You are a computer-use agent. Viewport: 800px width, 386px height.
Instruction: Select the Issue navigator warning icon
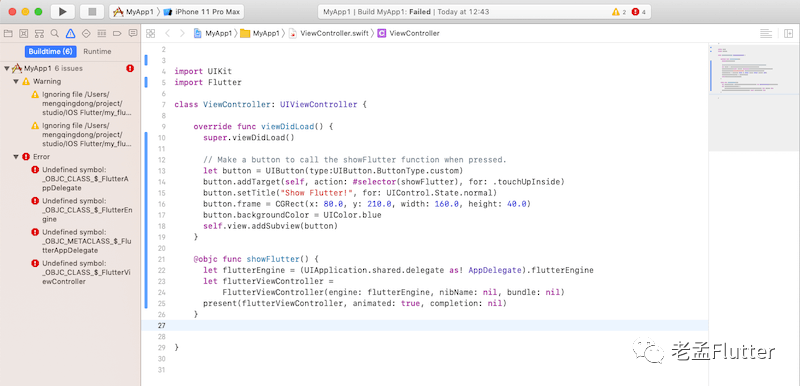pyautogui.click(x=70, y=34)
